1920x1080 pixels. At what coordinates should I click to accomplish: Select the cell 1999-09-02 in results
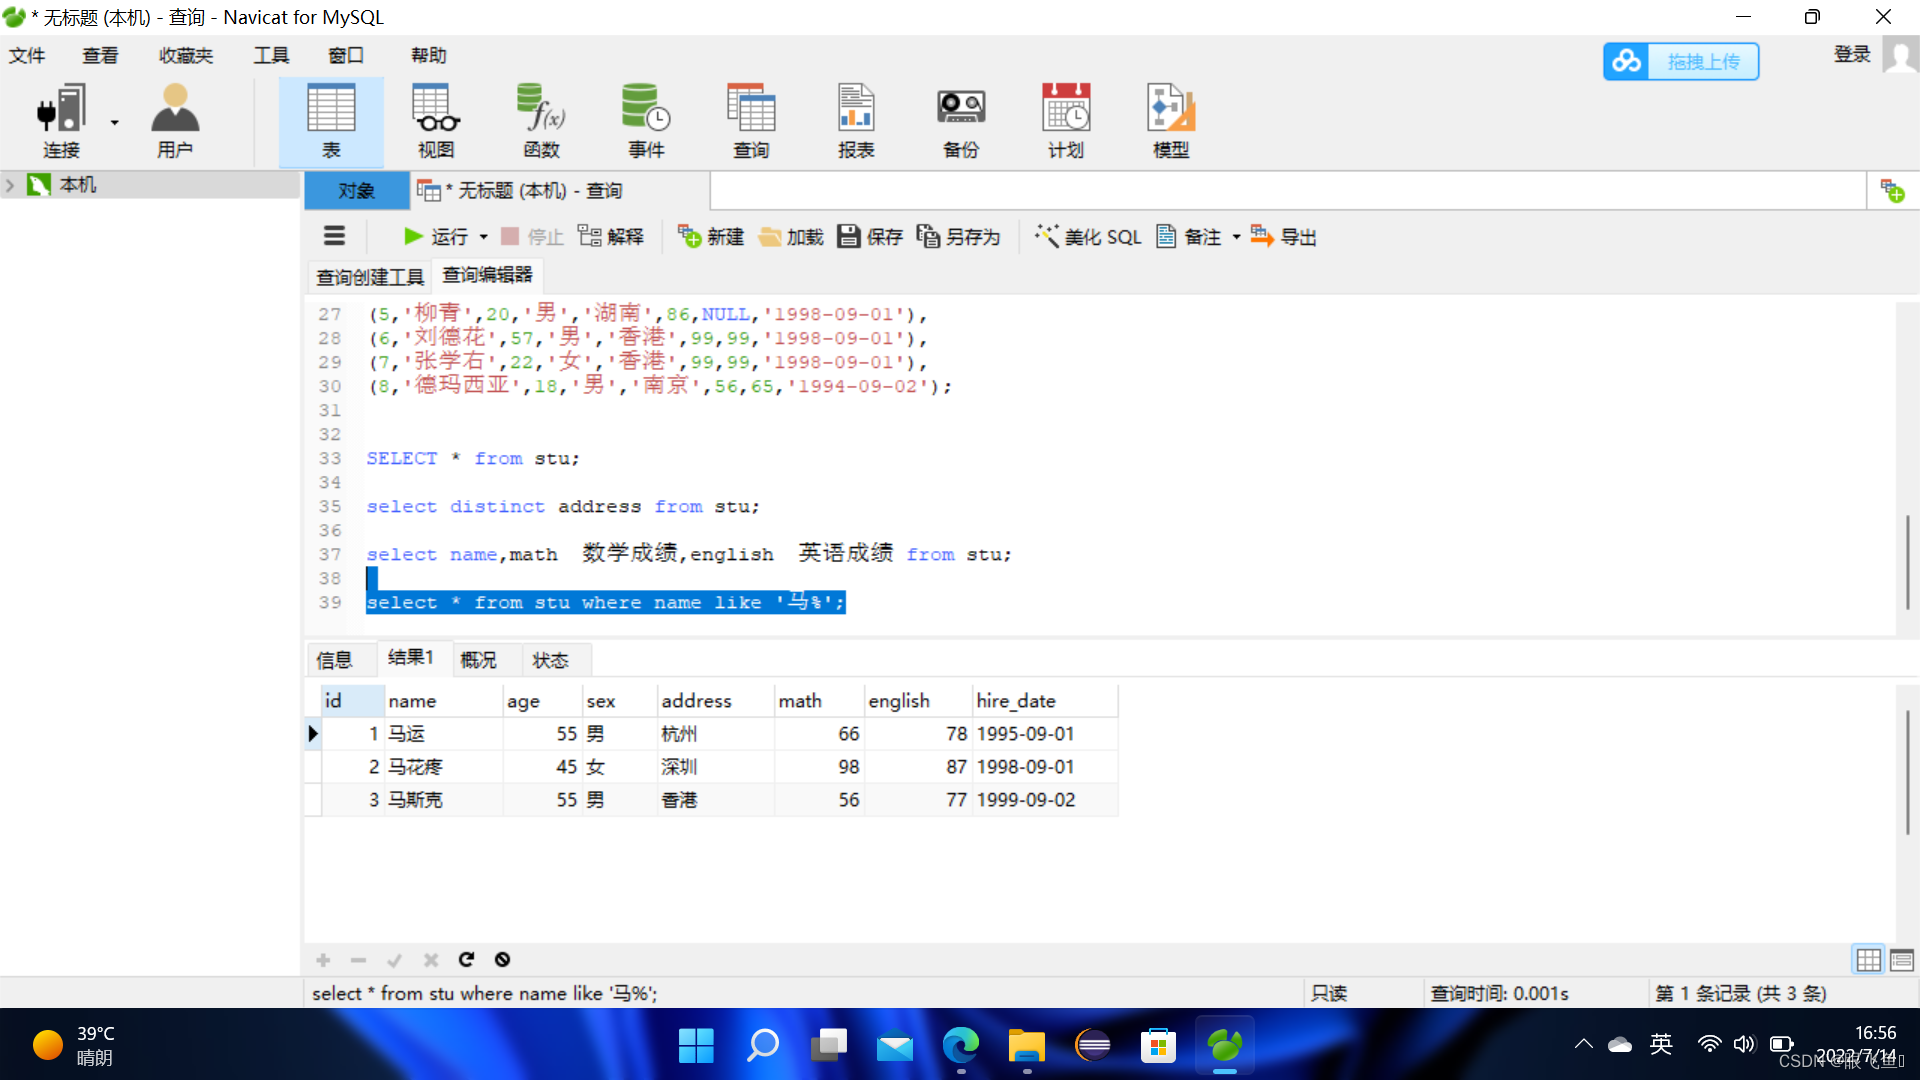(x=1045, y=800)
